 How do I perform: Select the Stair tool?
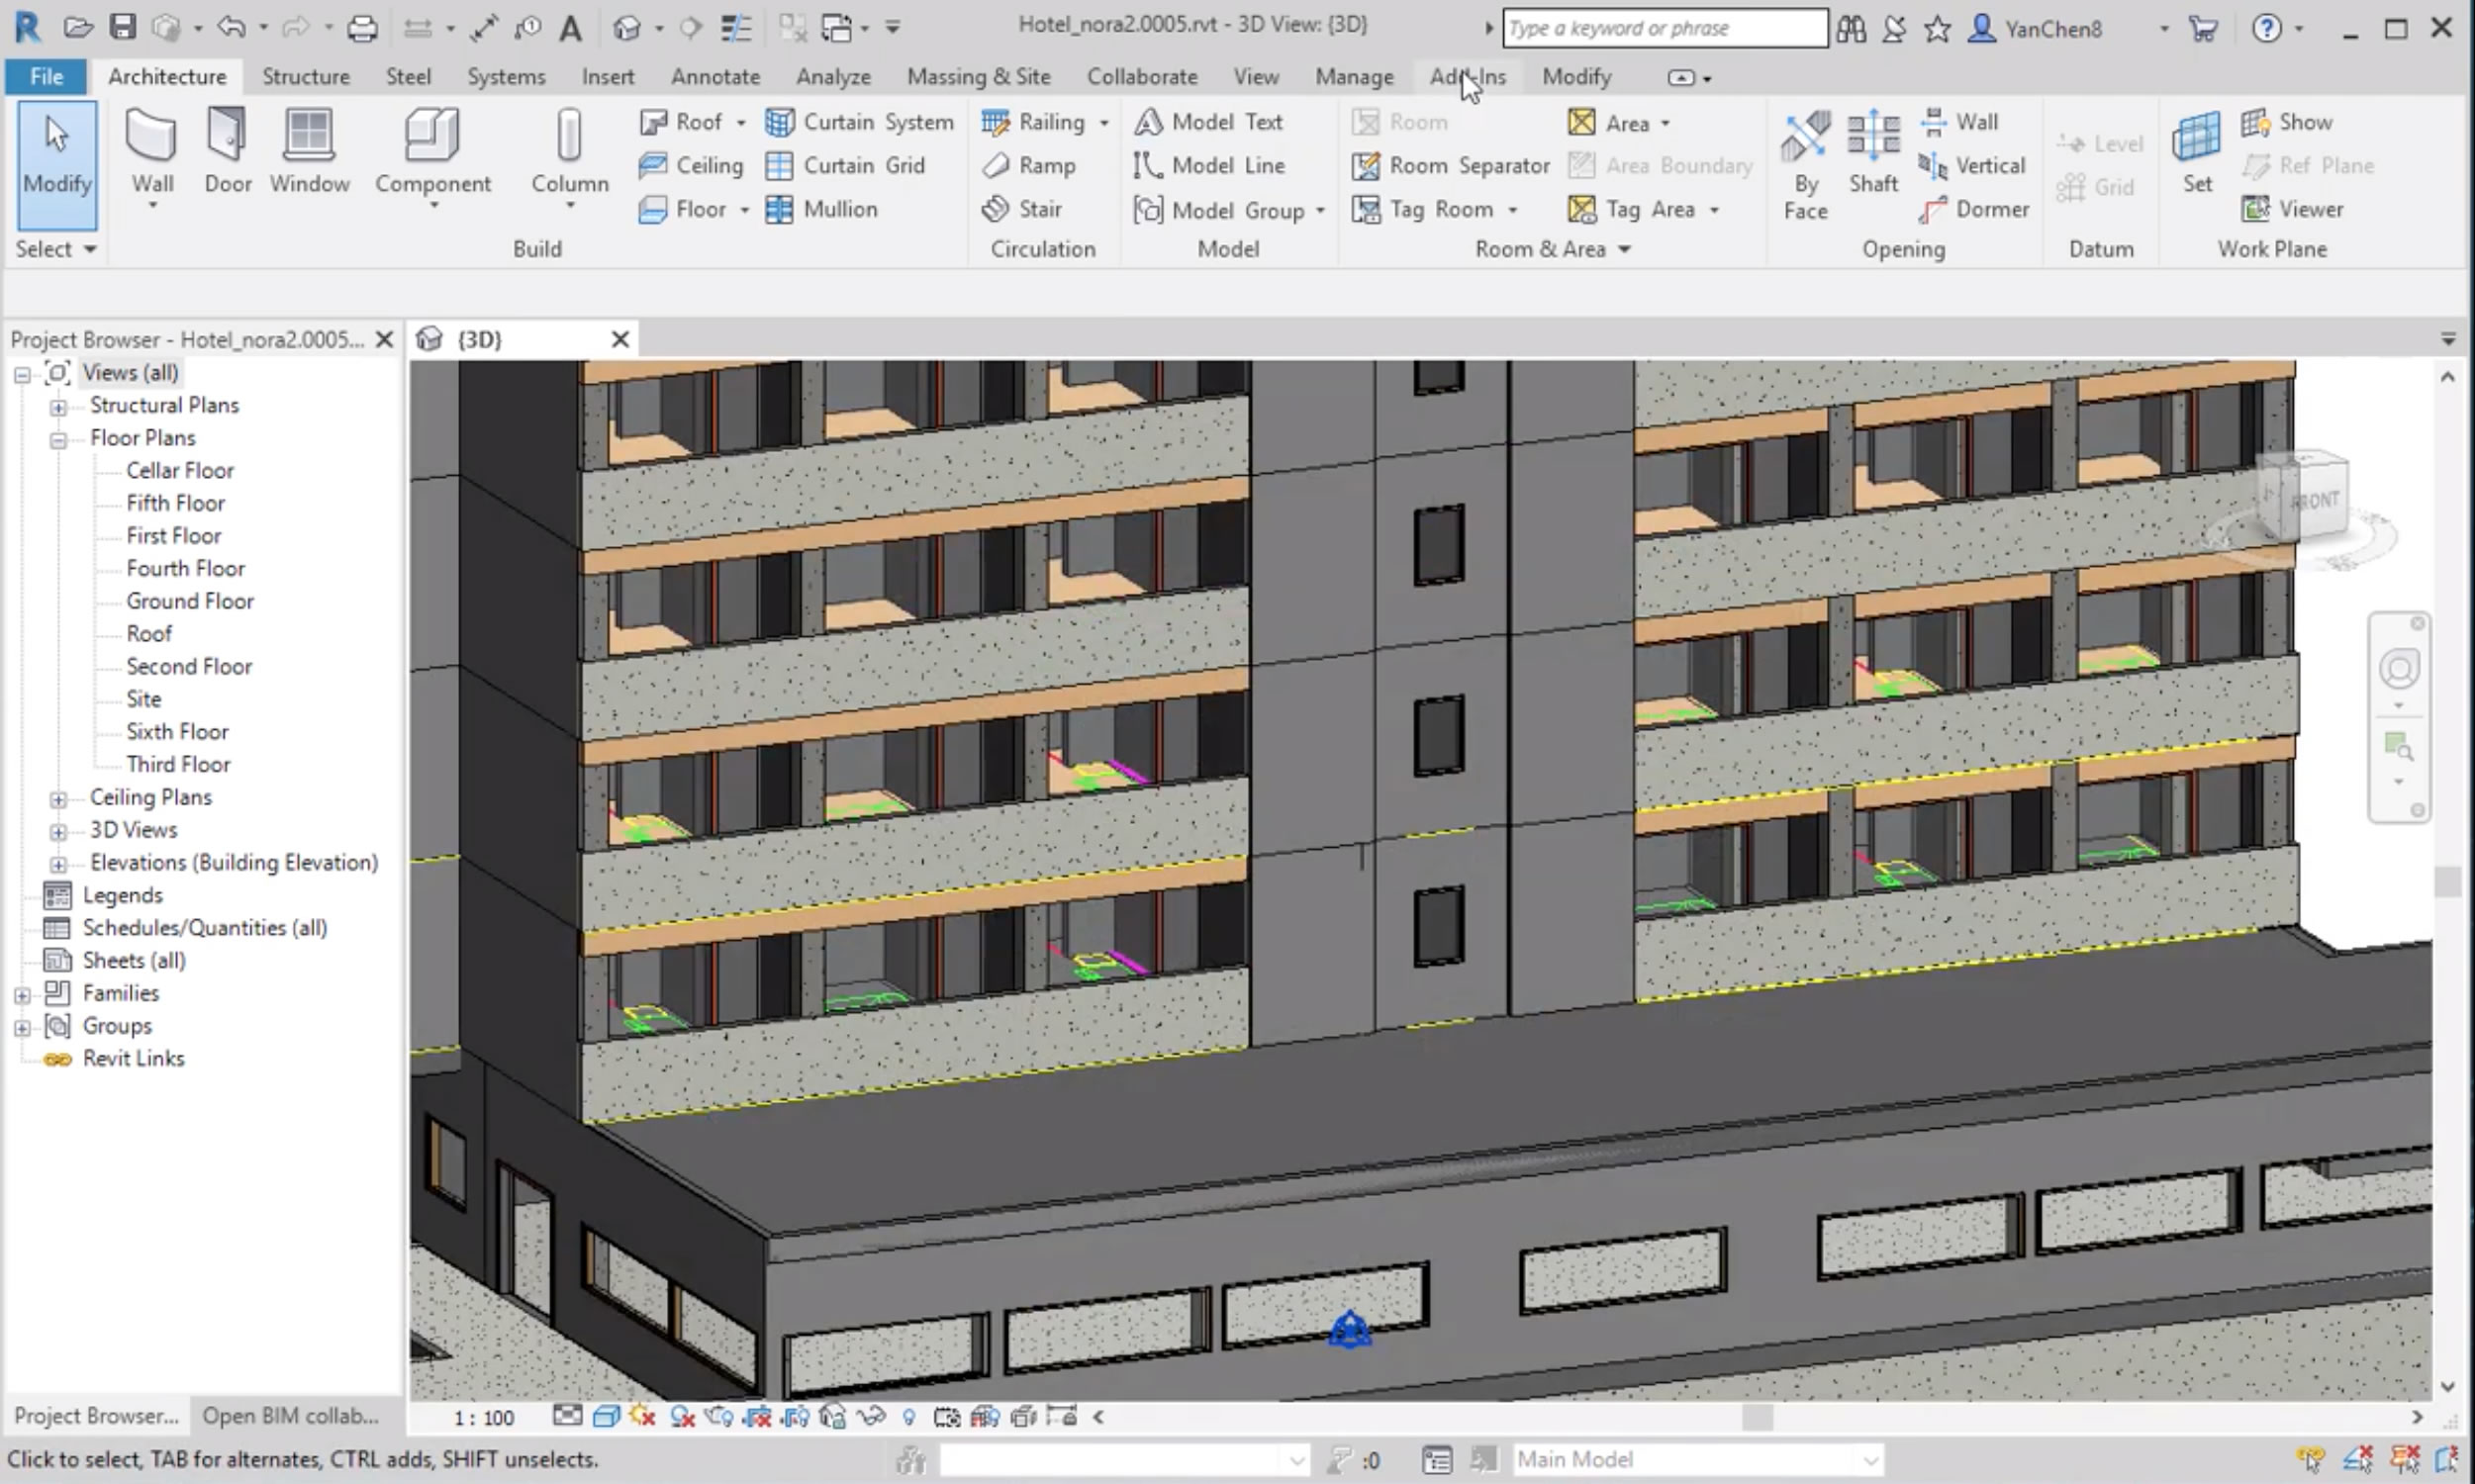tap(1022, 209)
